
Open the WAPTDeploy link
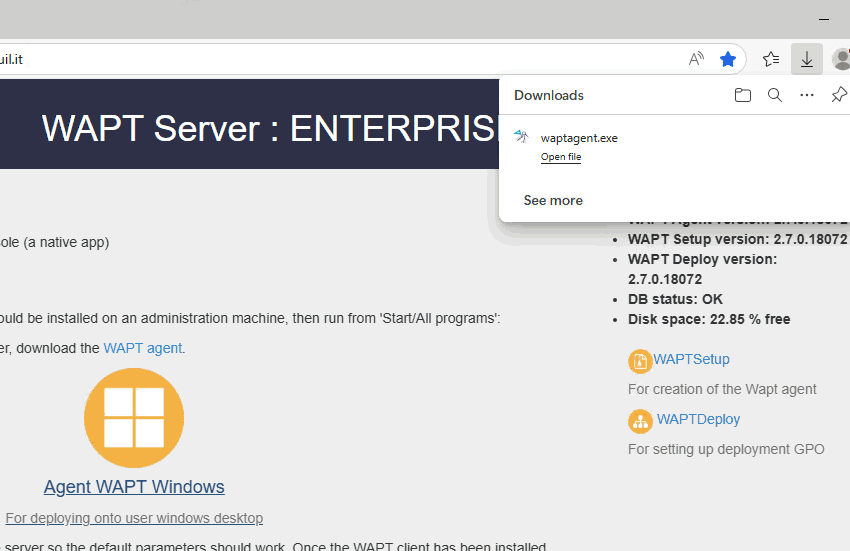(698, 419)
